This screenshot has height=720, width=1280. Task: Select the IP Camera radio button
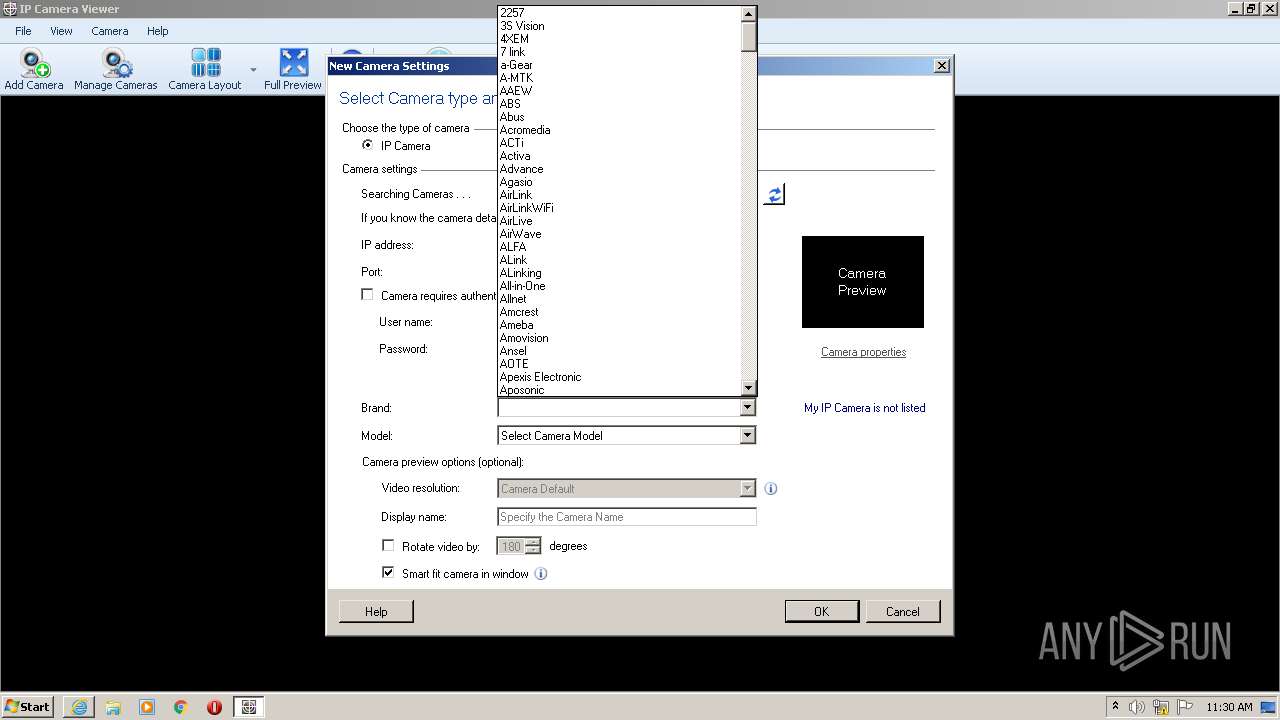tap(368, 145)
